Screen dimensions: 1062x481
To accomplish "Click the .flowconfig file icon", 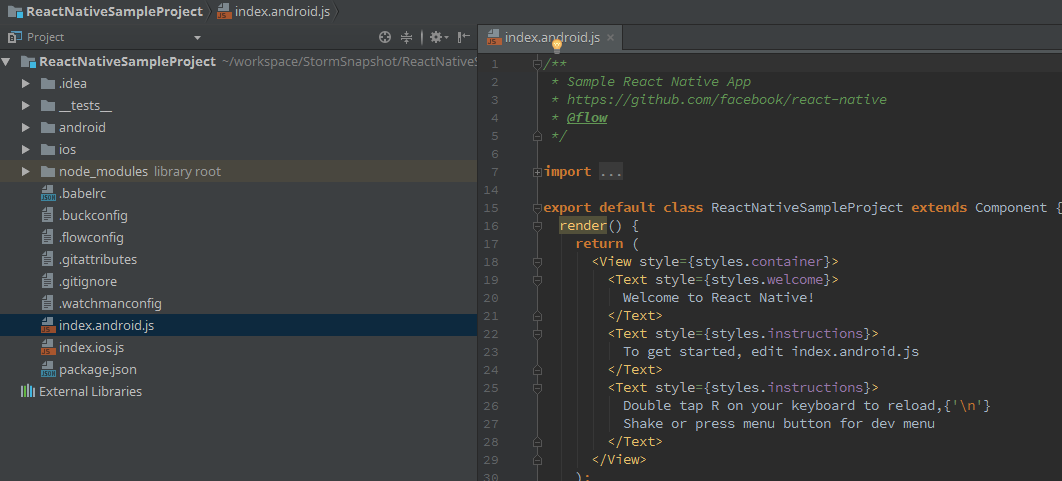I will (47, 238).
